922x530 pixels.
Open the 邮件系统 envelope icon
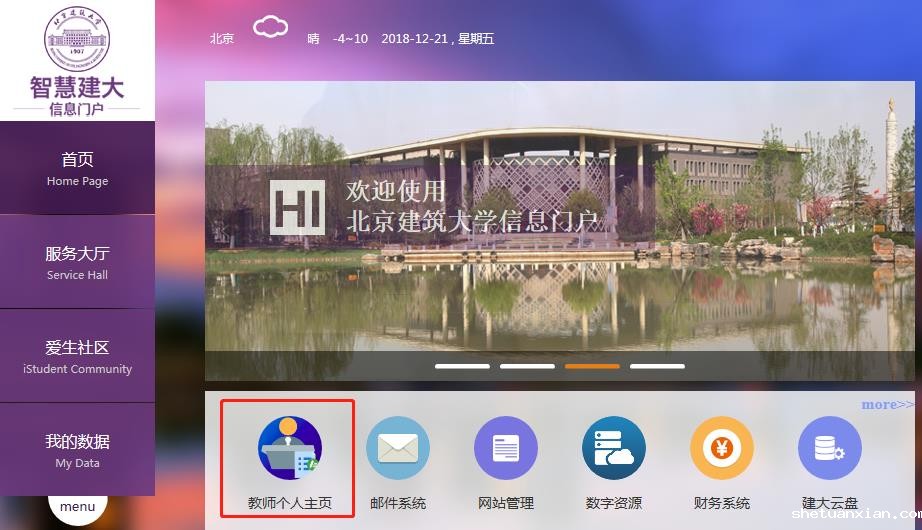click(397, 448)
